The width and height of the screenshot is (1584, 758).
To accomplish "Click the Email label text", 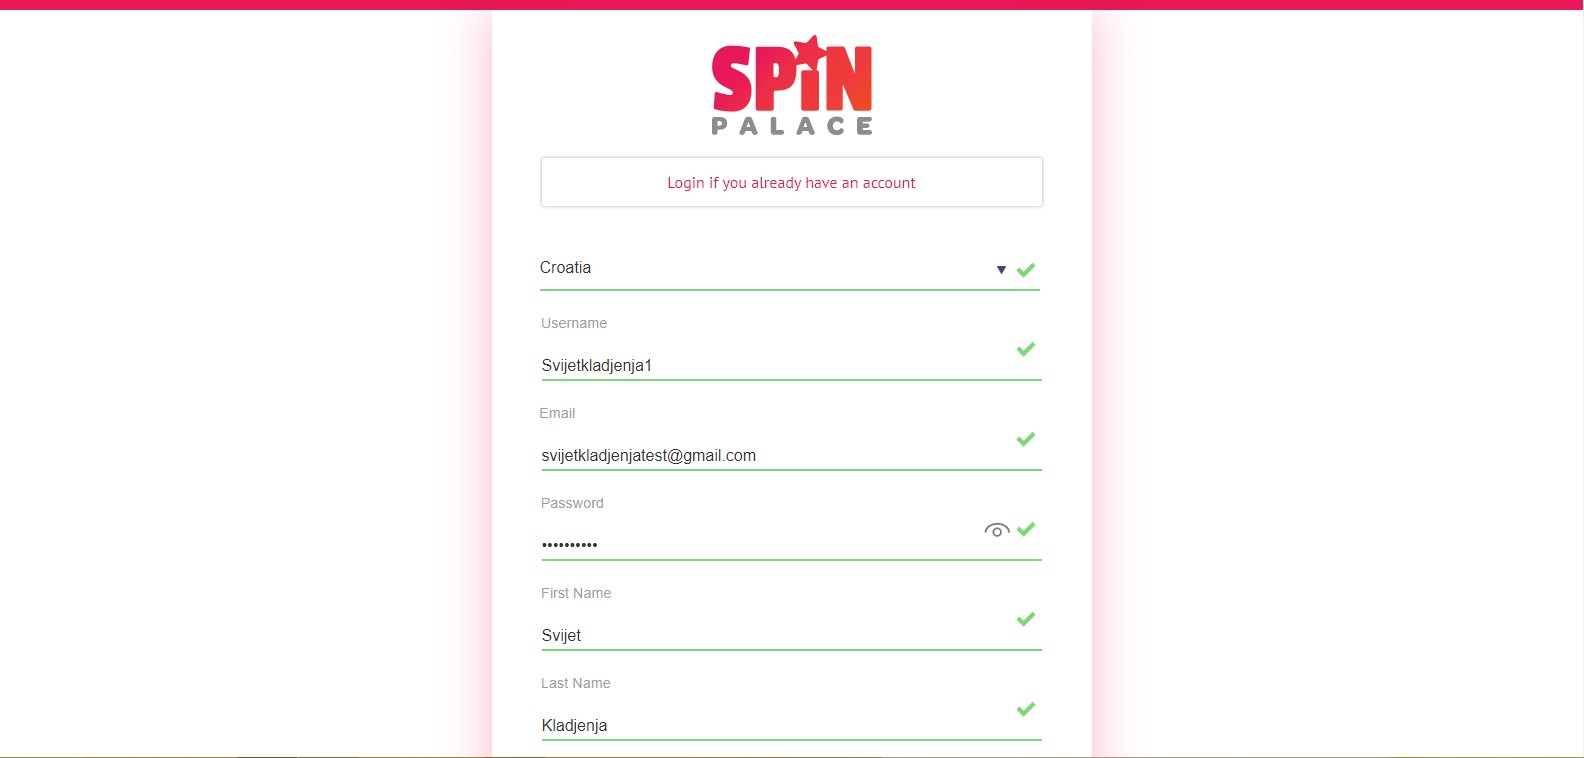I will click(x=557, y=413).
